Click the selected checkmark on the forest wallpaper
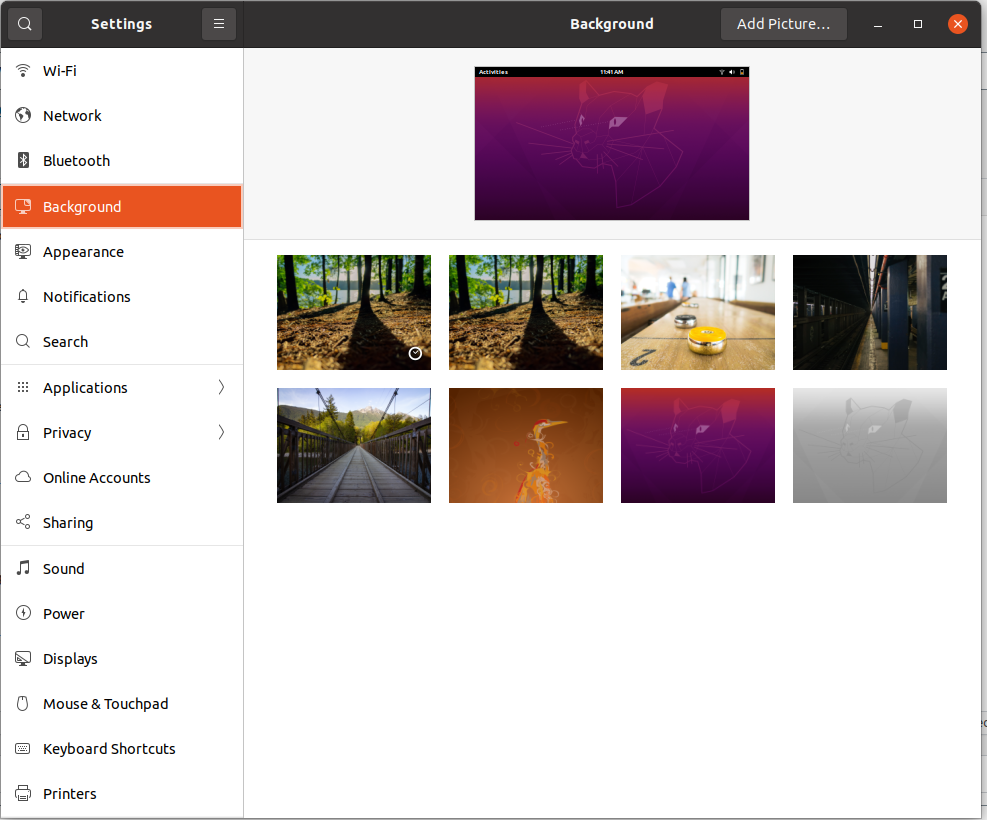Screen dimensions: 987x820 click(416, 353)
